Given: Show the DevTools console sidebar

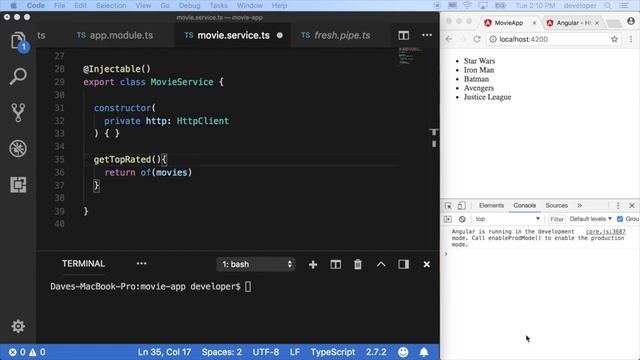Looking at the screenshot, I should tap(448, 219).
